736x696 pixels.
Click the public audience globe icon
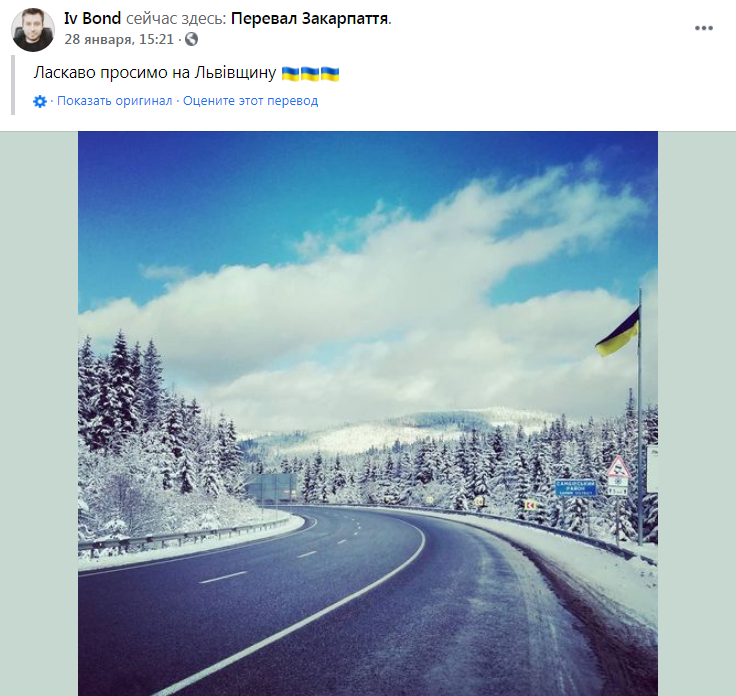pyautogui.click(x=192, y=39)
